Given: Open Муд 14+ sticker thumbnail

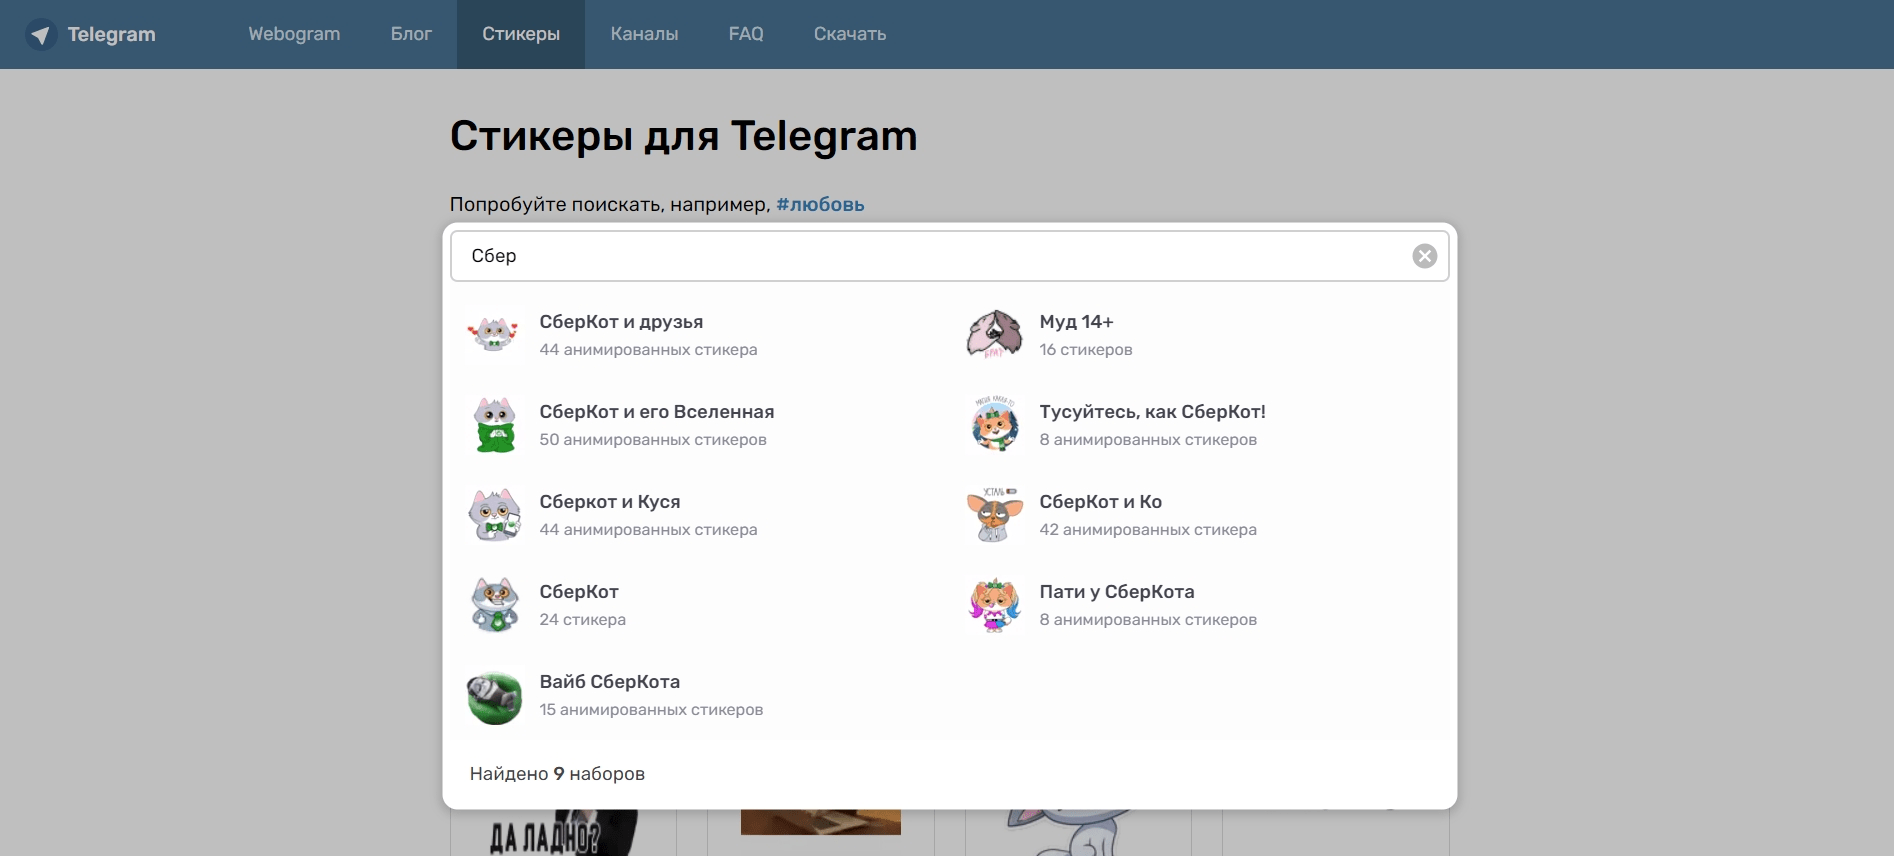Looking at the screenshot, I should coord(994,335).
